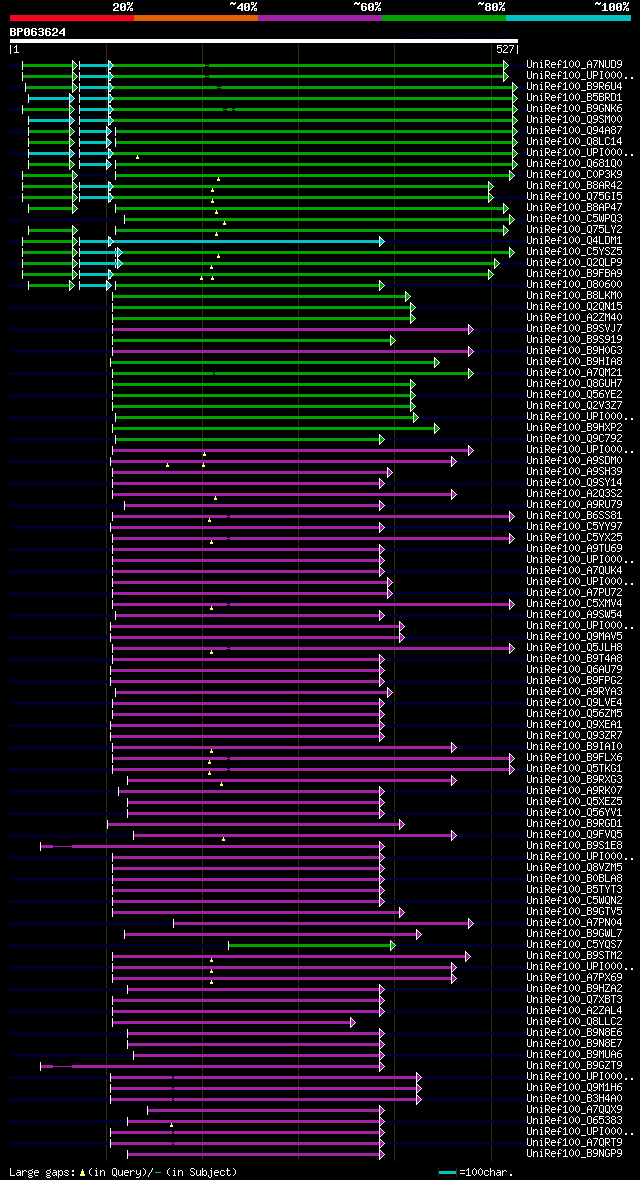
Task: Select label UniRef100_B0BLA8
Action: click(x=574, y=878)
